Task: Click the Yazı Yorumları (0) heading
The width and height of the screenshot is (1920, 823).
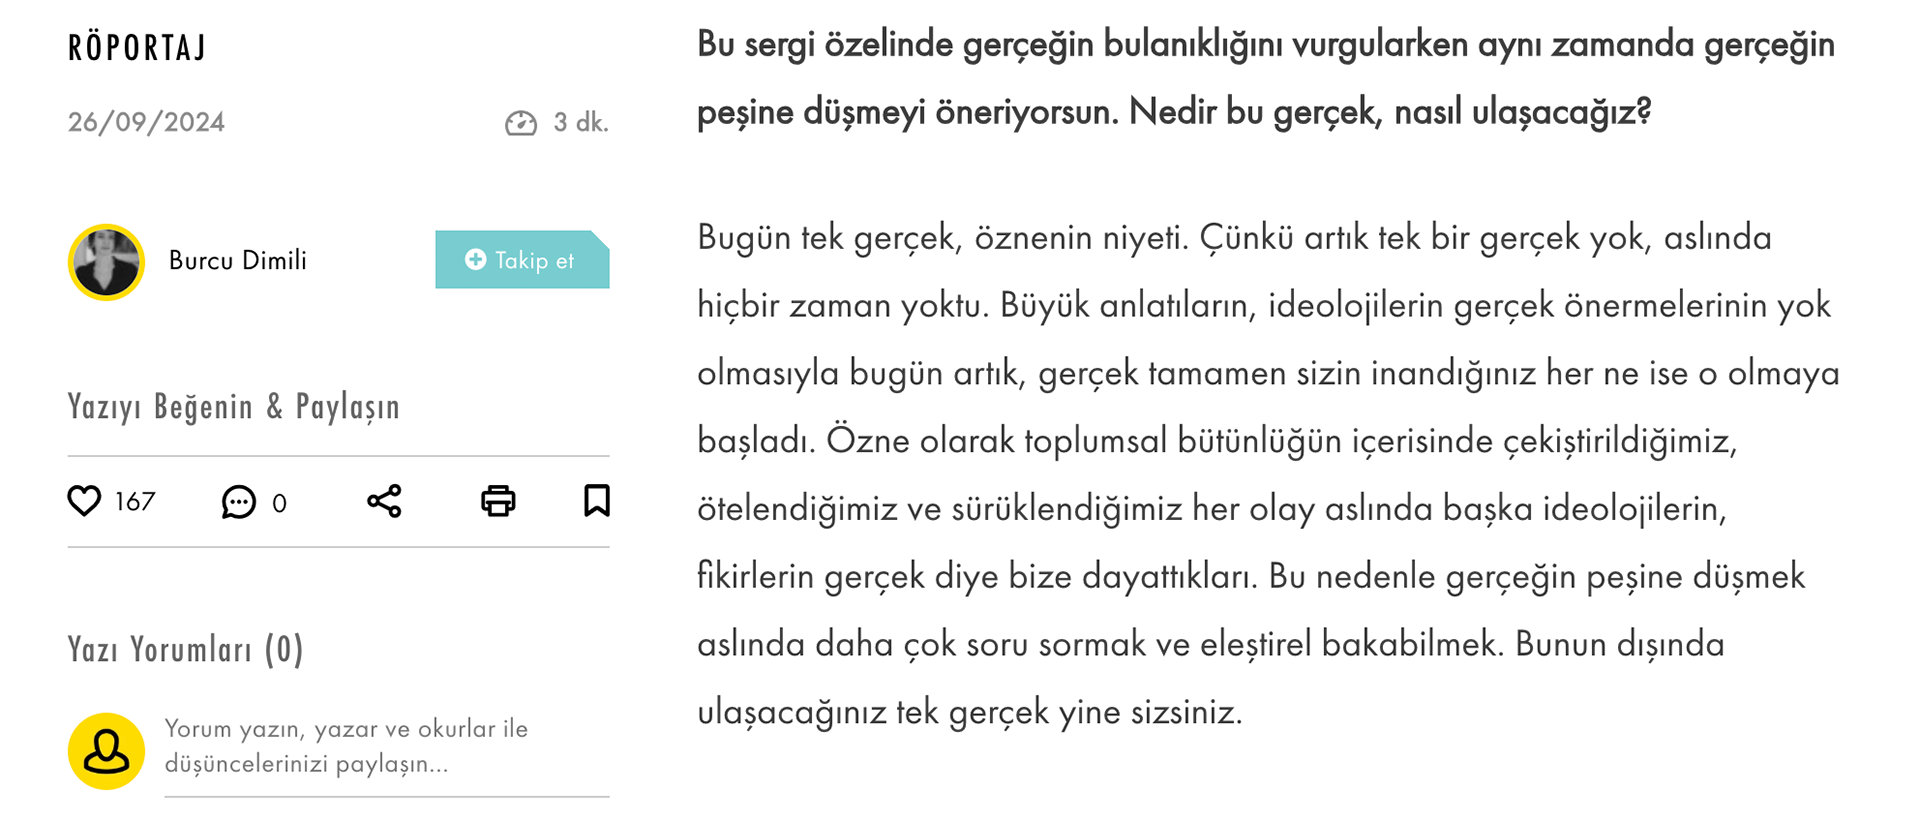Action: coord(185,650)
